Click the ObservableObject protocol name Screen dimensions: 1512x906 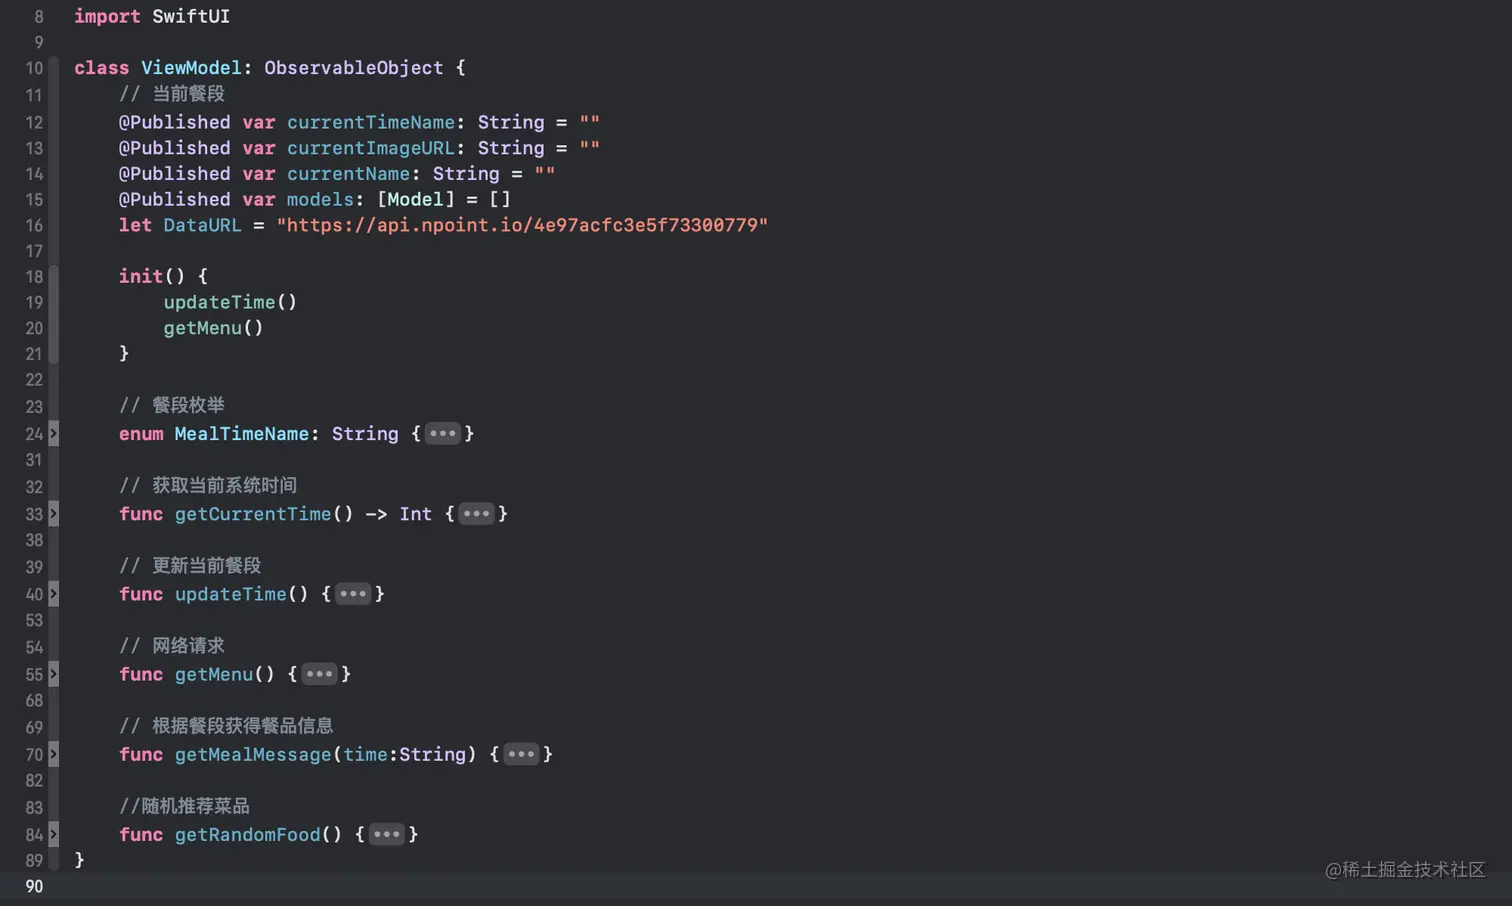(353, 68)
